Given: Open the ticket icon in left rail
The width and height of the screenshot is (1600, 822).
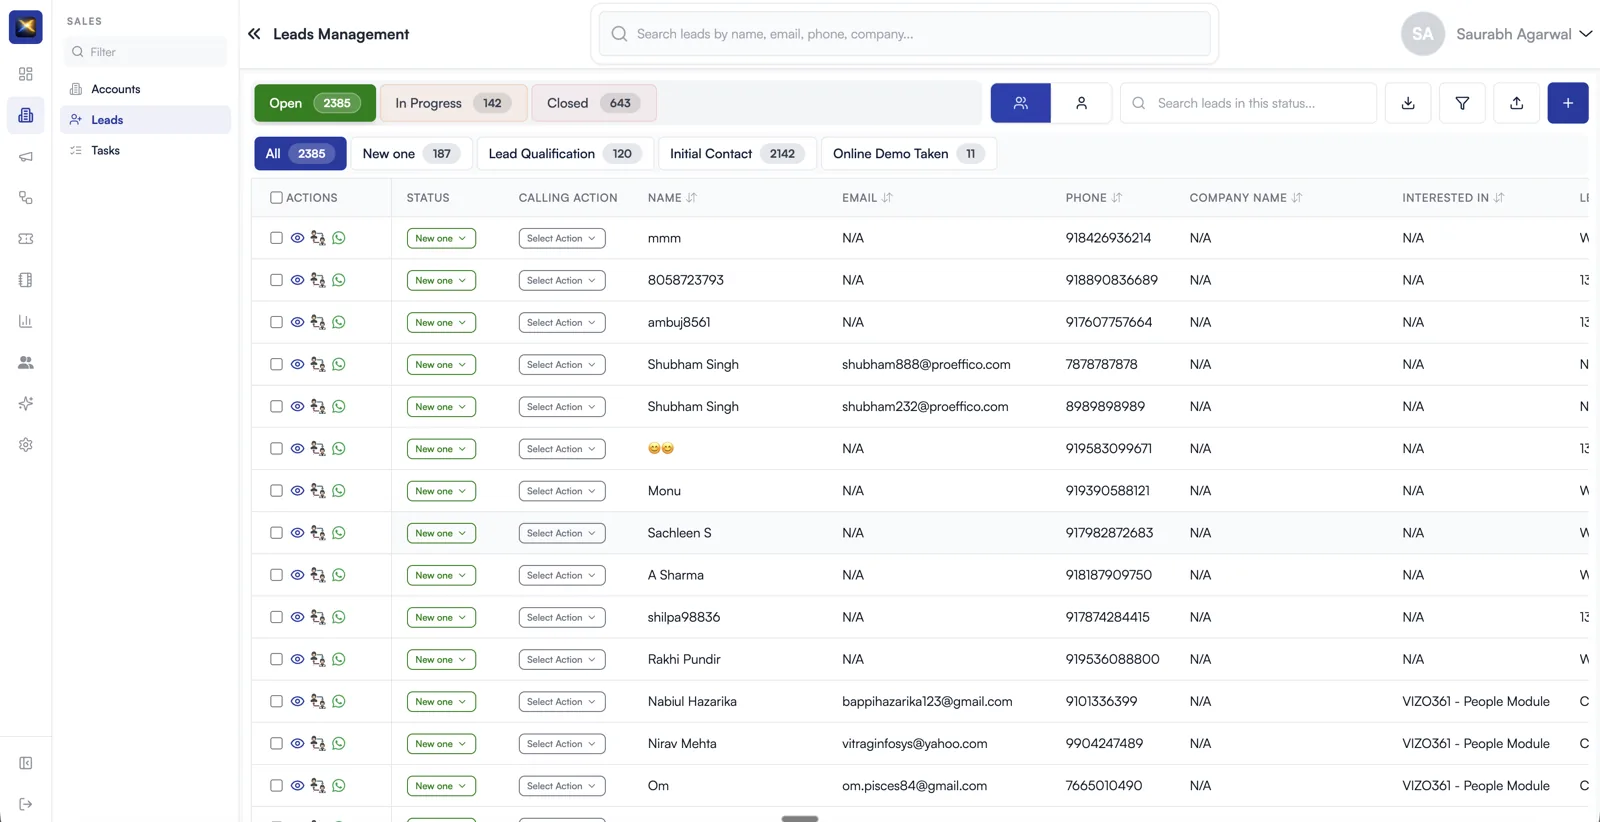Looking at the screenshot, I should pos(26,239).
